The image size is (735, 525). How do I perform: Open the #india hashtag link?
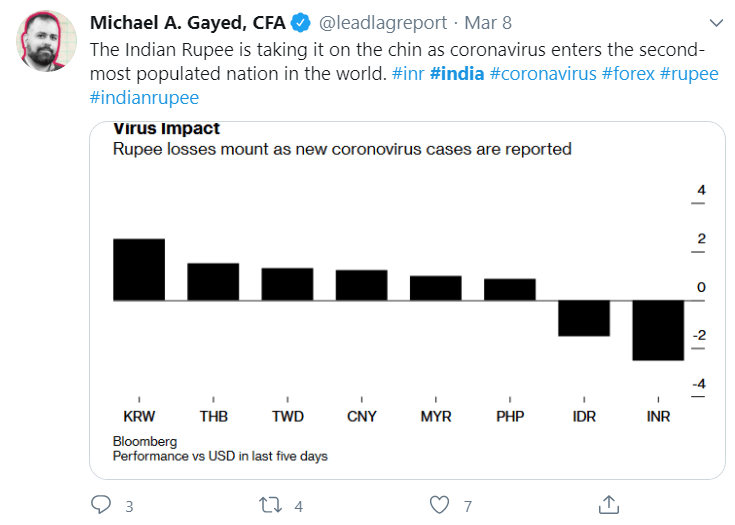click(457, 75)
